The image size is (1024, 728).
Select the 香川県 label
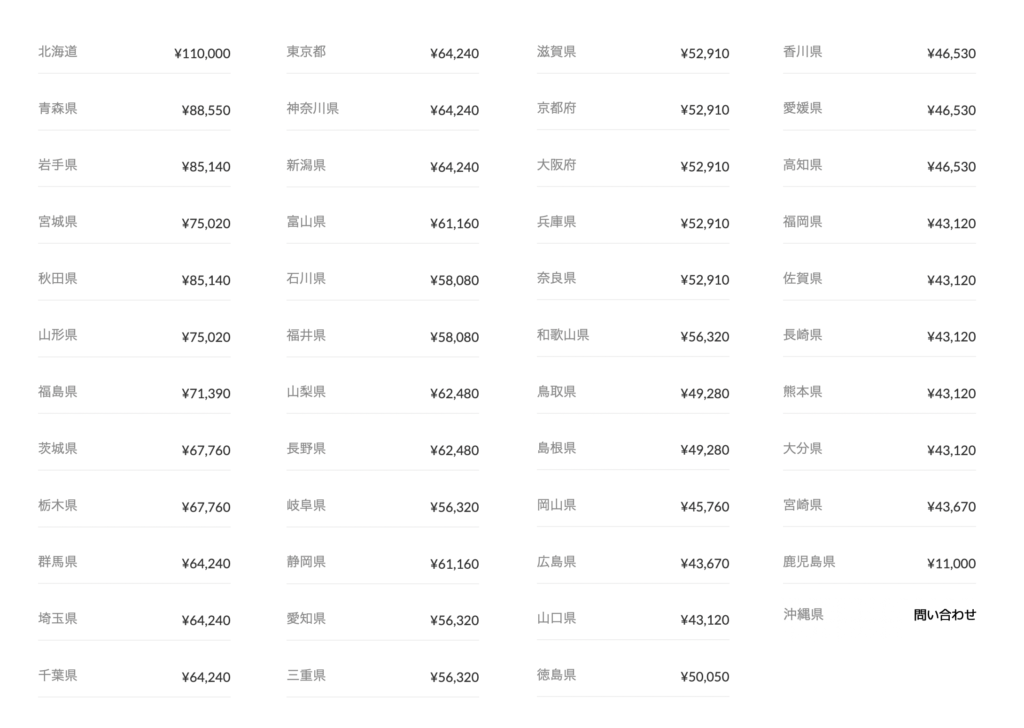coord(803,52)
